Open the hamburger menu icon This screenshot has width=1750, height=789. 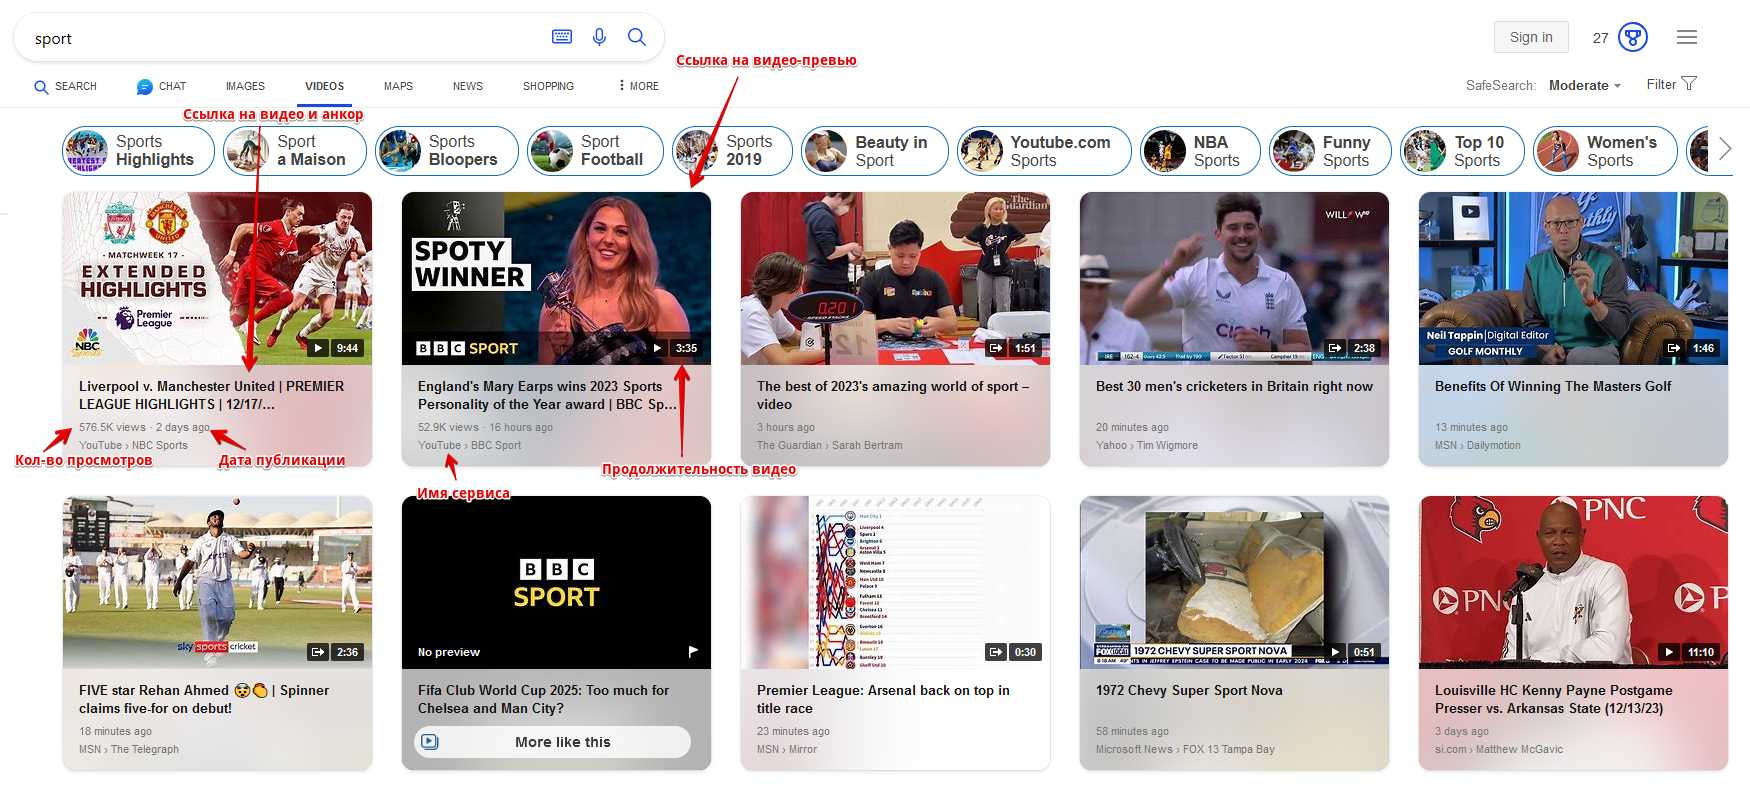tap(1686, 37)
